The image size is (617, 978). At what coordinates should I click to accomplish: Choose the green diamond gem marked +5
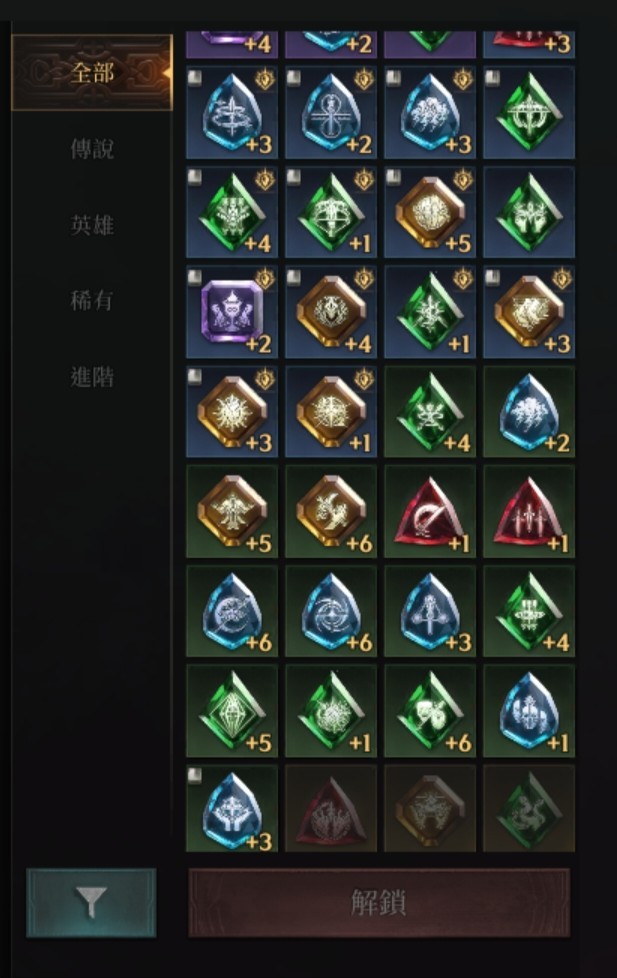[231, 711]
